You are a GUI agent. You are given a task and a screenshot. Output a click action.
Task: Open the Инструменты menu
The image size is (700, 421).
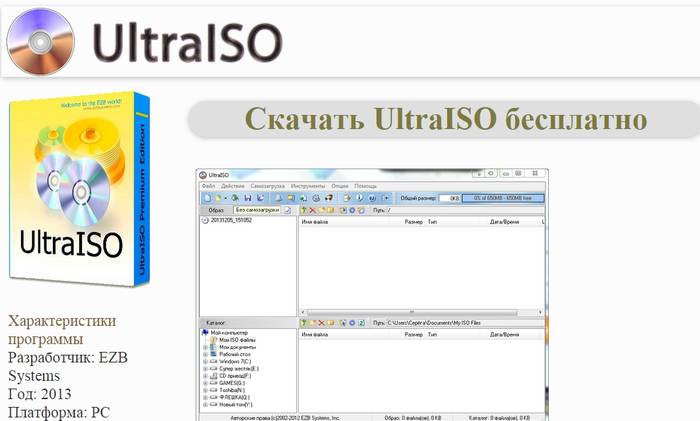[x=308, y=186]
